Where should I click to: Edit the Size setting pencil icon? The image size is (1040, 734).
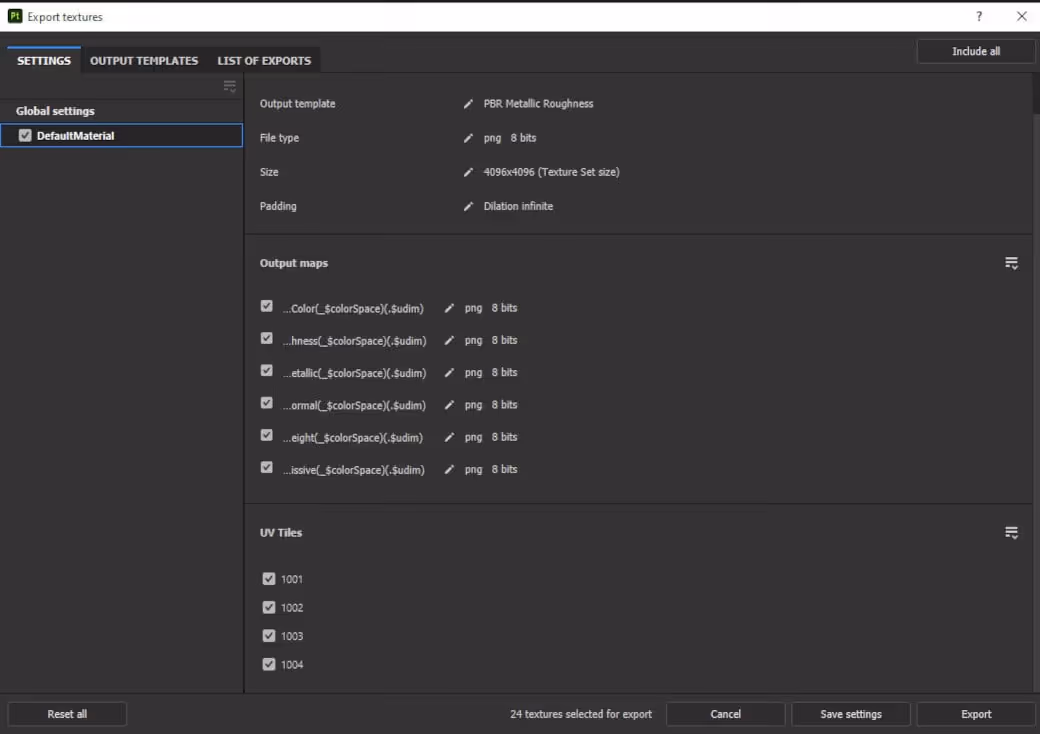pyautogui.click(x=468, y=171)
